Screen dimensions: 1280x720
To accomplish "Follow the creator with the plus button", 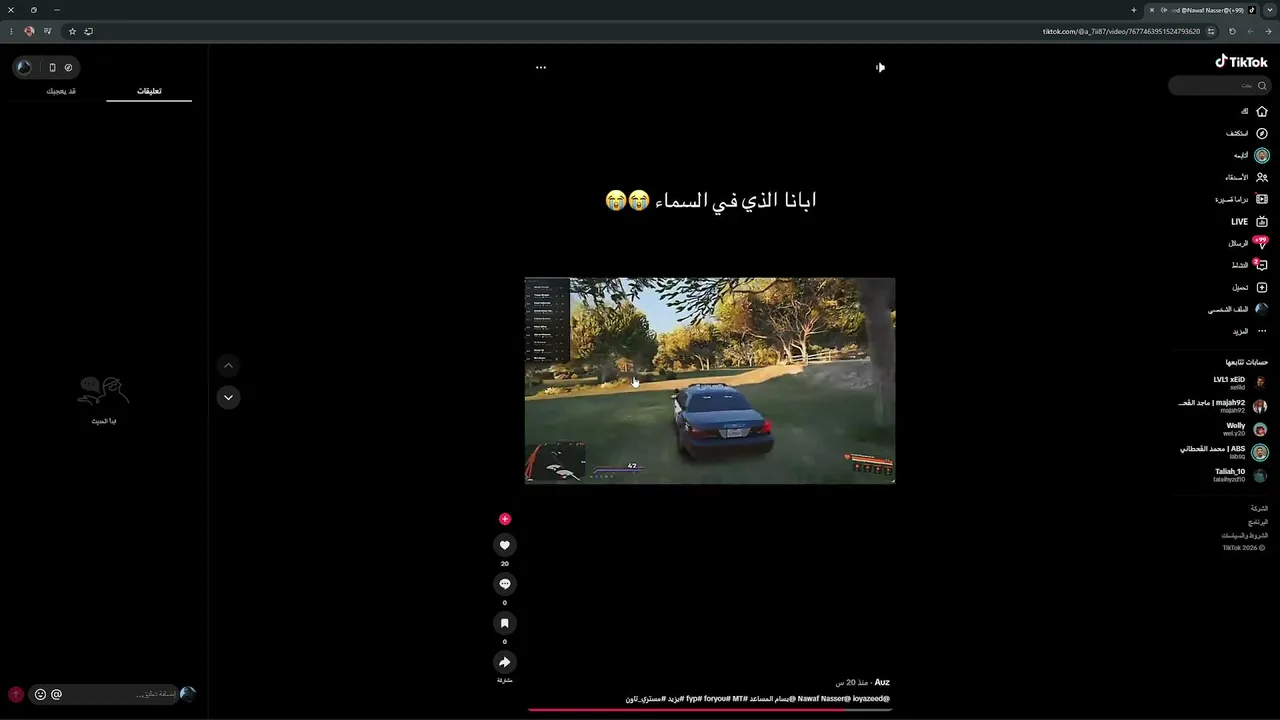I will (505, 519).
